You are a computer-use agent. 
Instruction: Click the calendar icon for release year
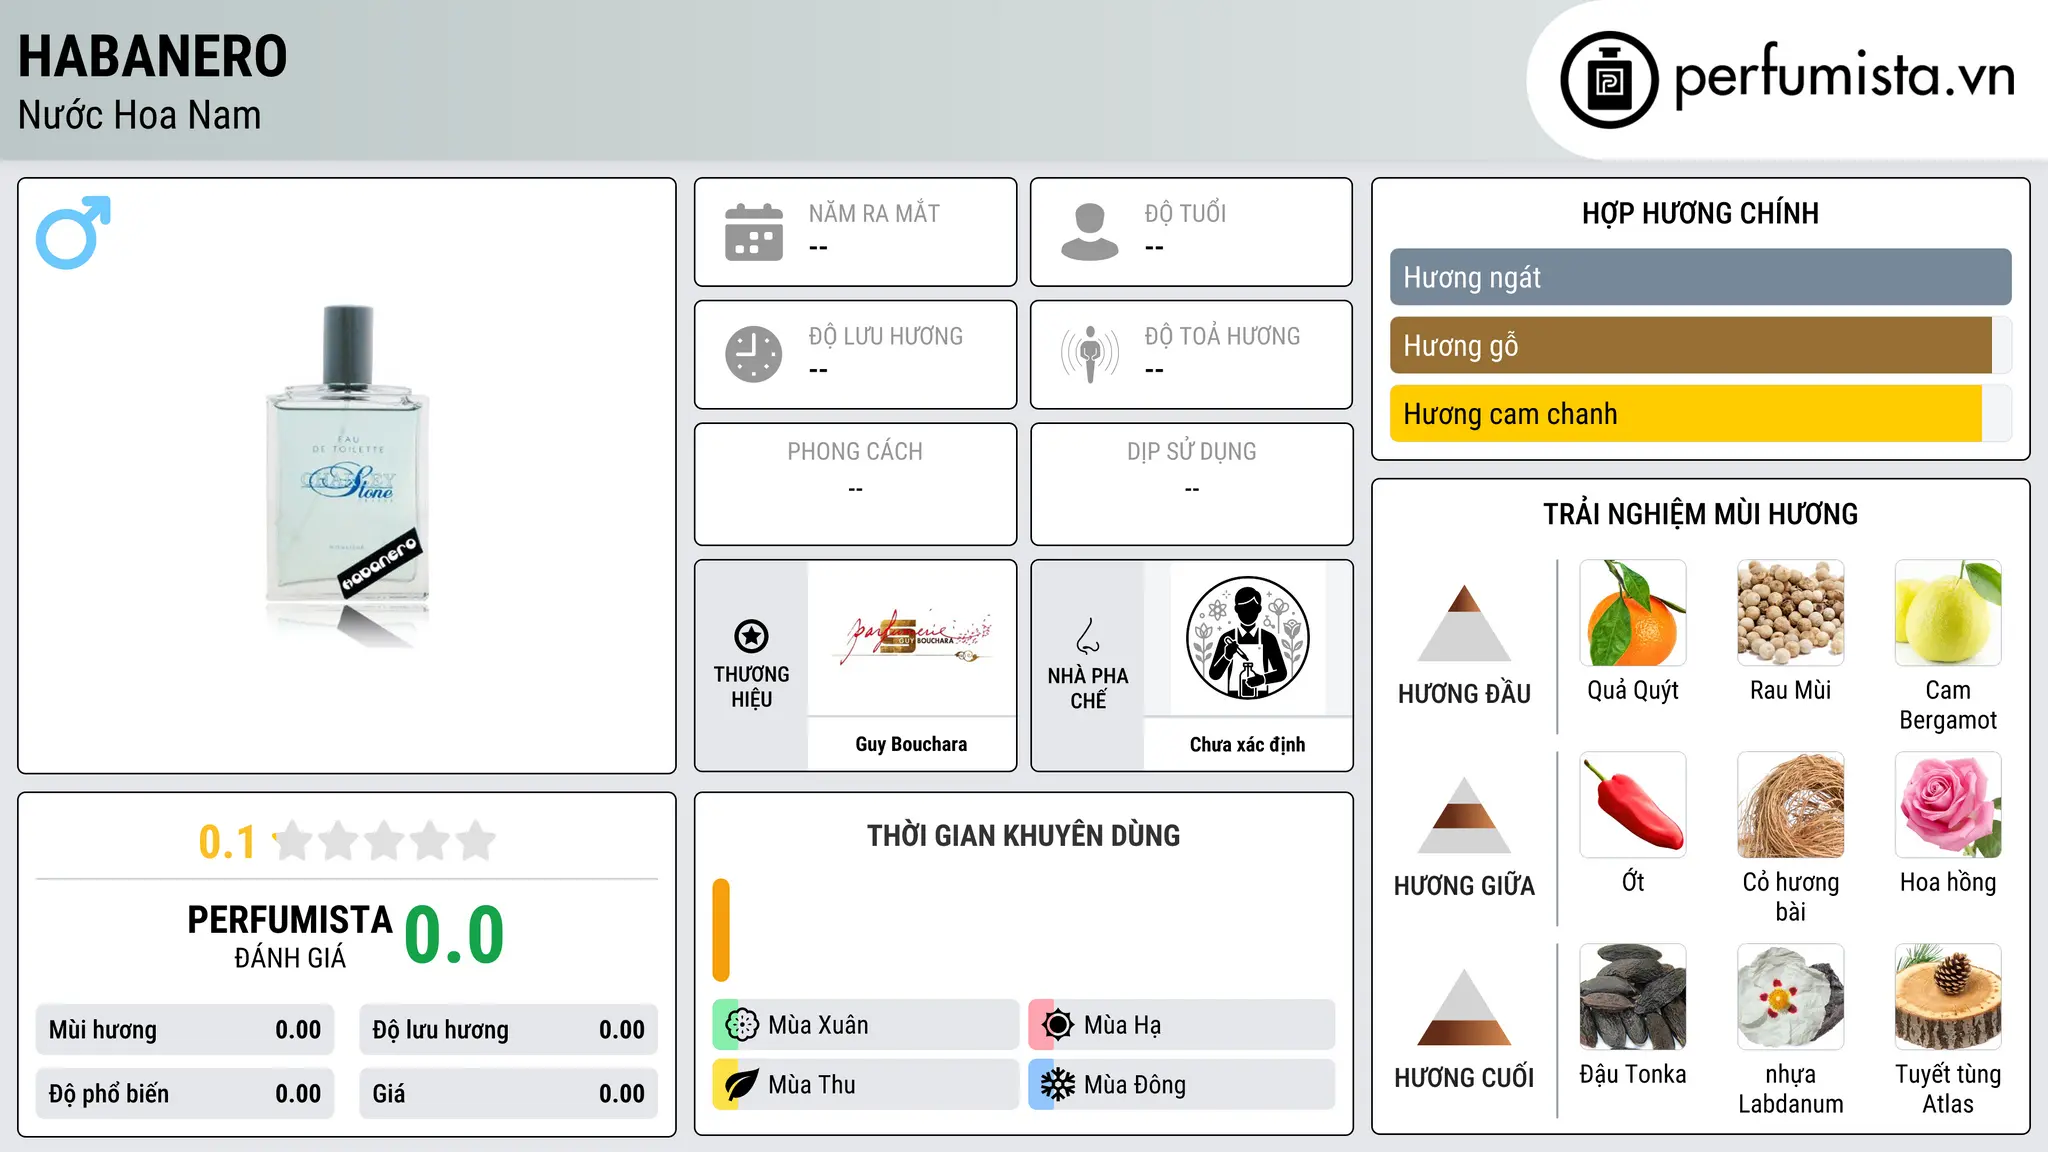754,232
